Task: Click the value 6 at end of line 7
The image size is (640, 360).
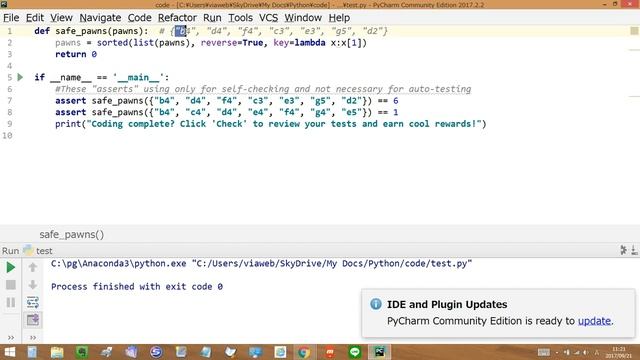Action: point(396,101)
